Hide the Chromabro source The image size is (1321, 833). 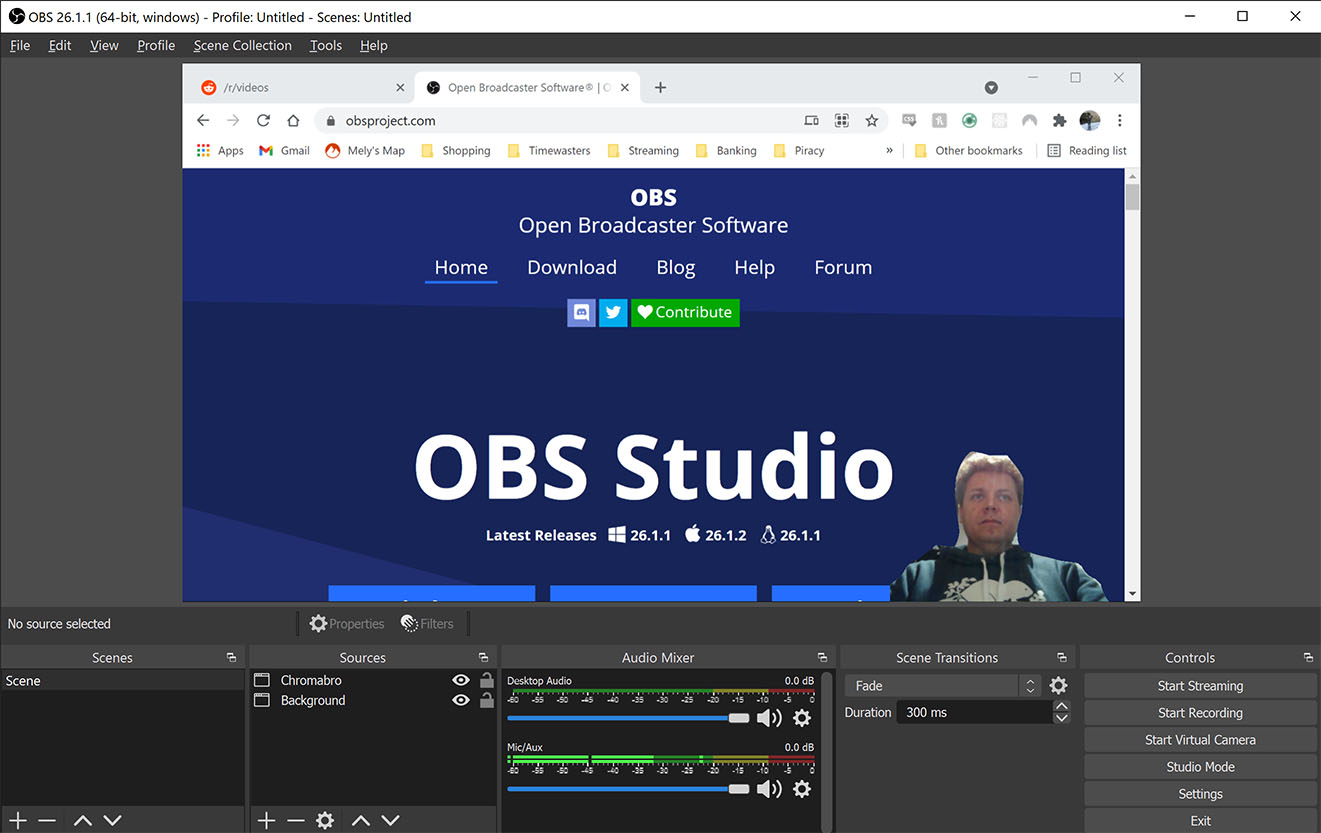(461, 680)
